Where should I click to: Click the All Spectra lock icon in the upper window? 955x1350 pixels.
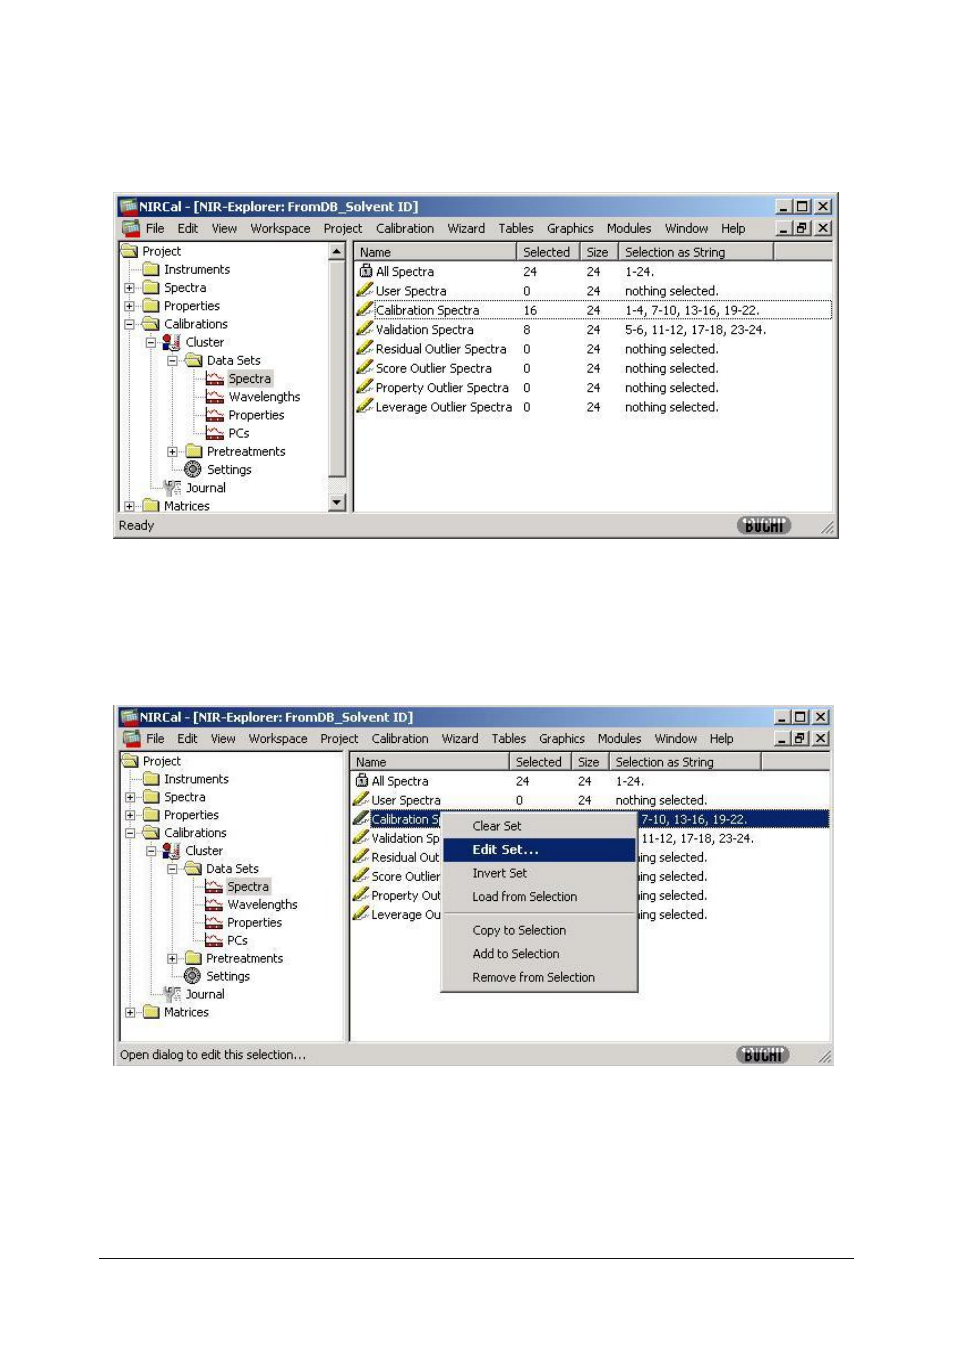[x=365, y=271]
